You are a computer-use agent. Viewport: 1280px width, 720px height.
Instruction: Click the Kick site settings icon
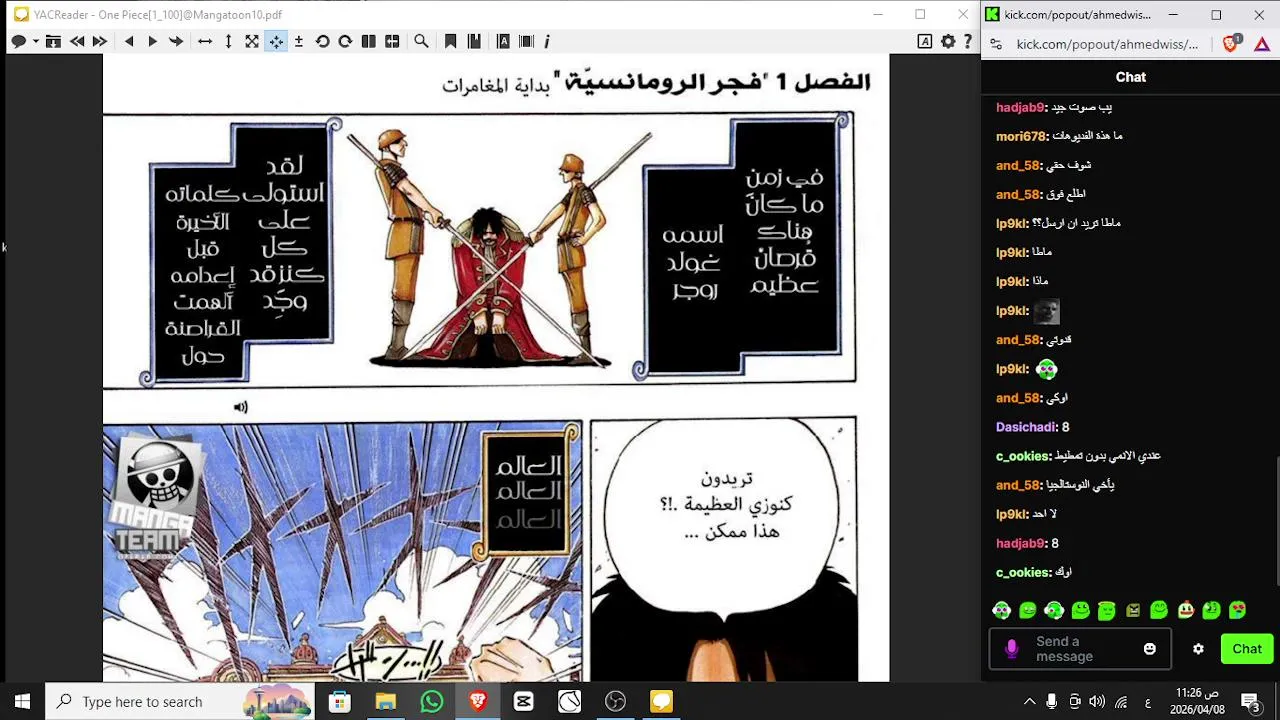click(x=996, y=44)
